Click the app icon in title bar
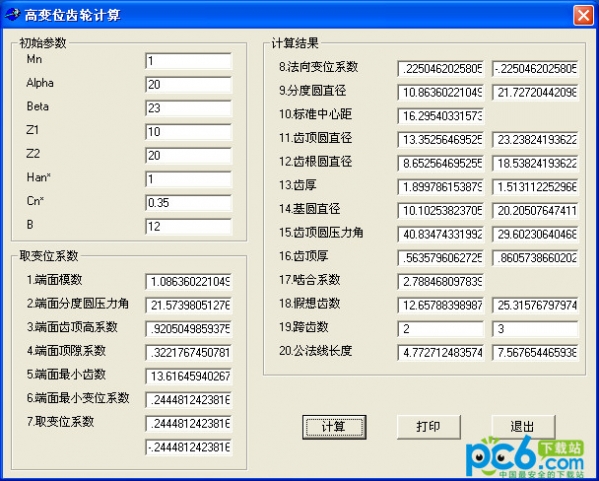 (11, 15)
